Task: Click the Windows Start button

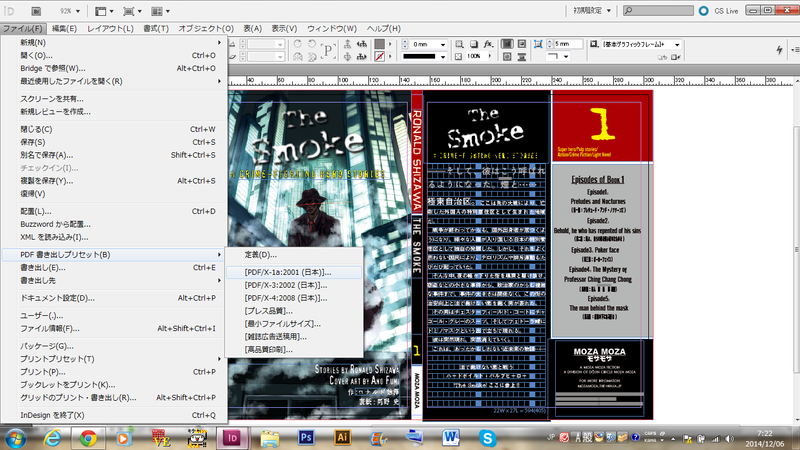Action: 15,439
